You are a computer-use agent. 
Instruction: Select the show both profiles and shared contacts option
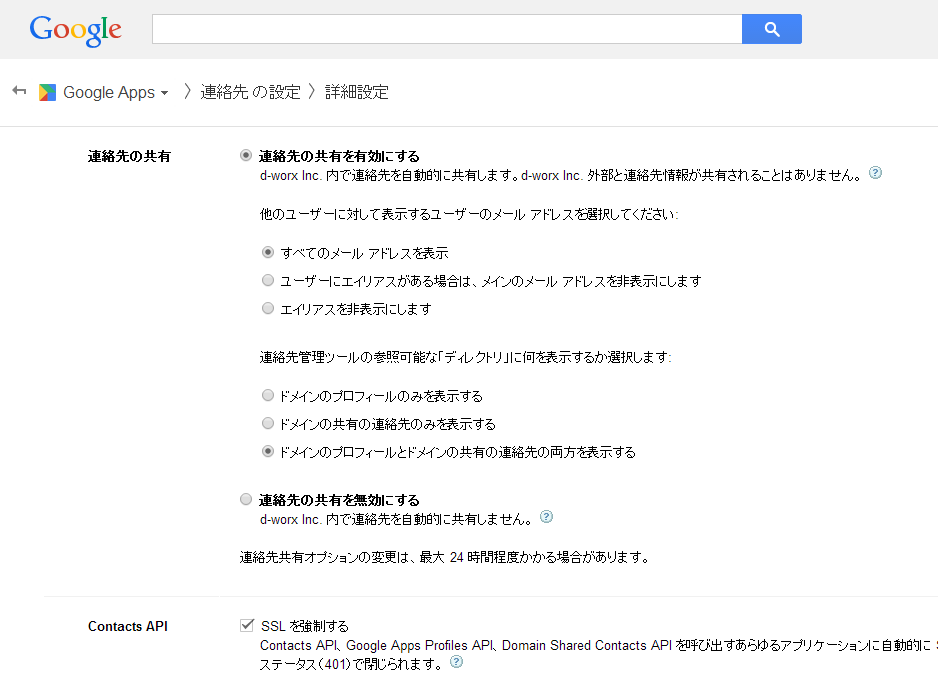267,451
